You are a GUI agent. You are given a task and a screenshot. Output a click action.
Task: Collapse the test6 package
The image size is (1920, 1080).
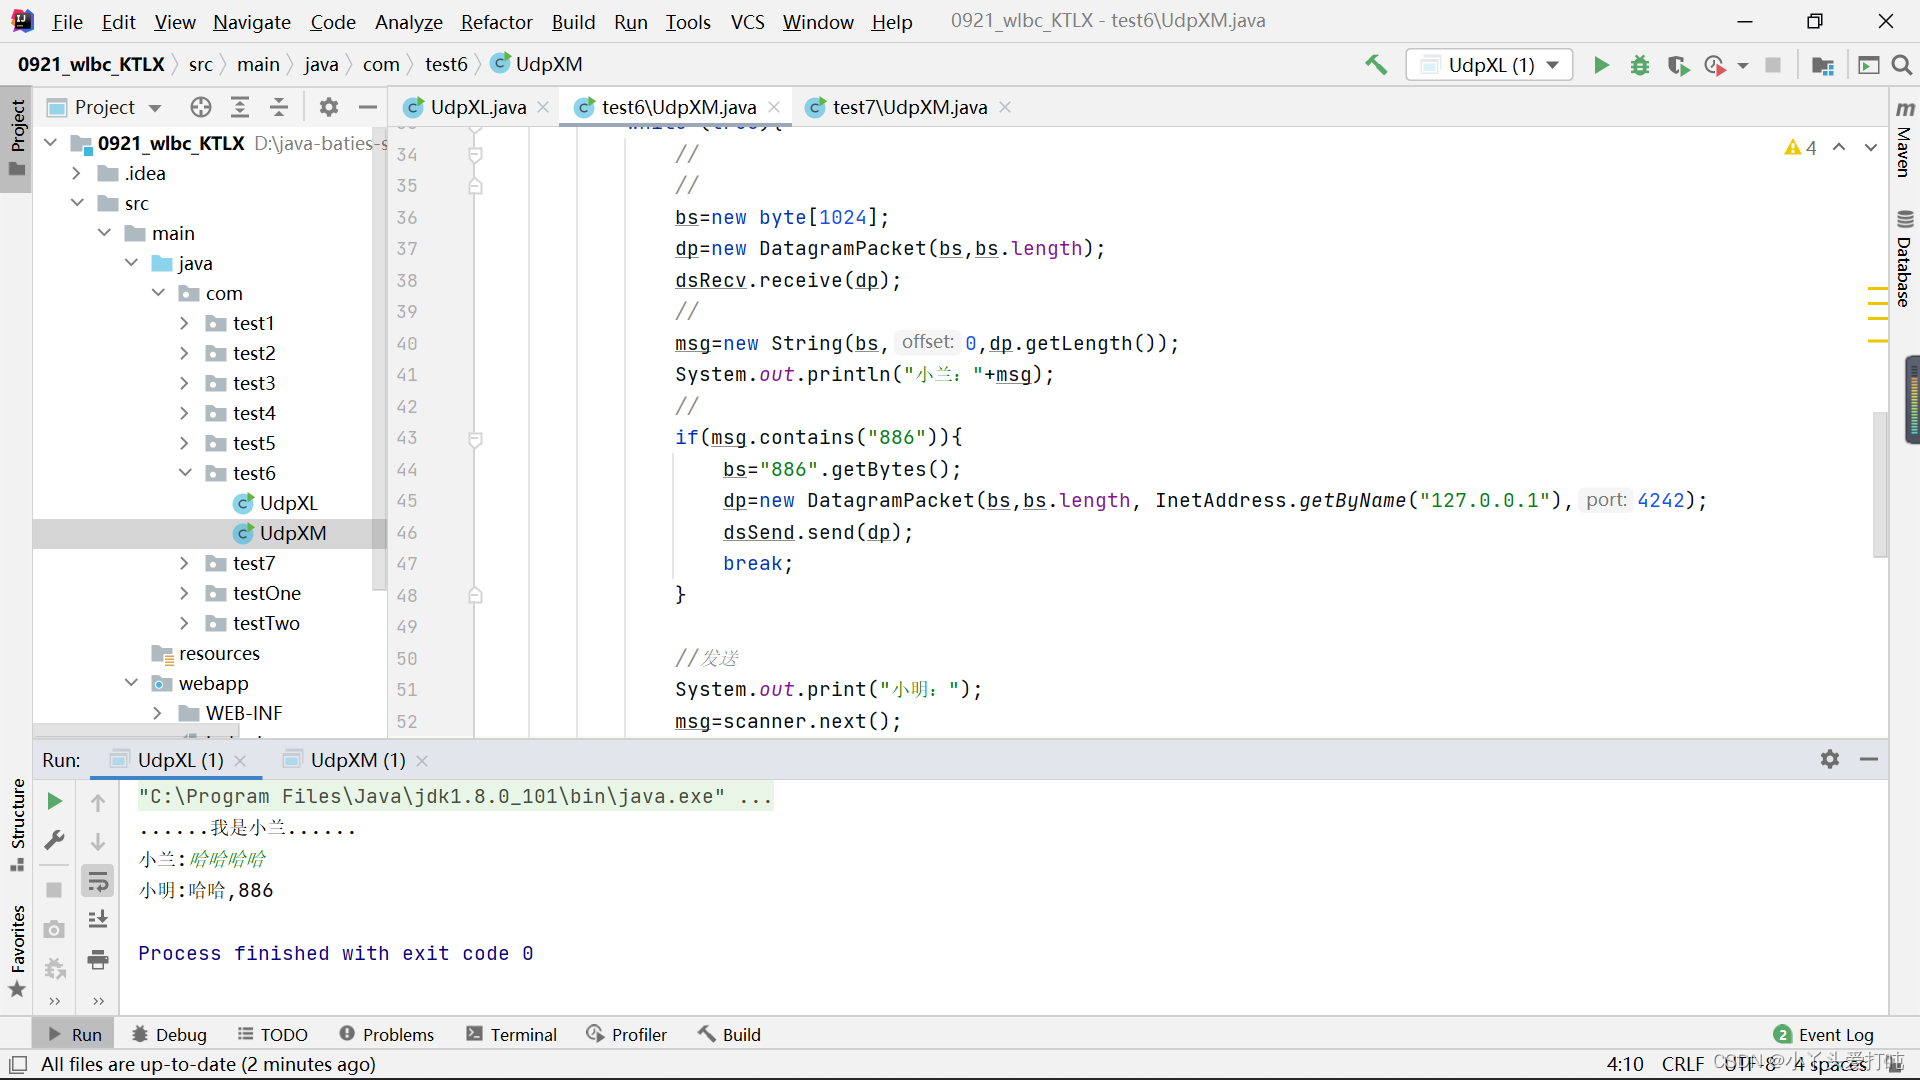tap(184, 473)
